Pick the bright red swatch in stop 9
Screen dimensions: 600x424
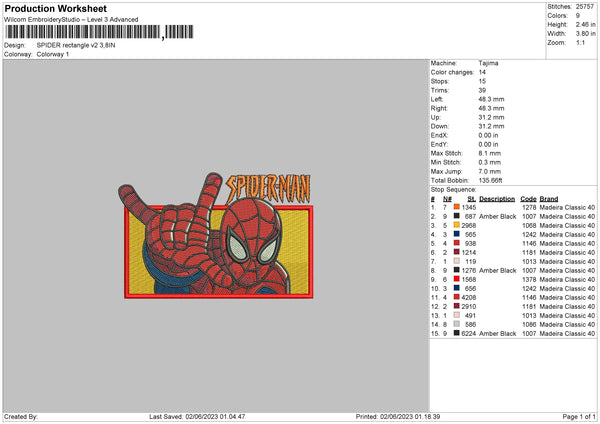456,279
